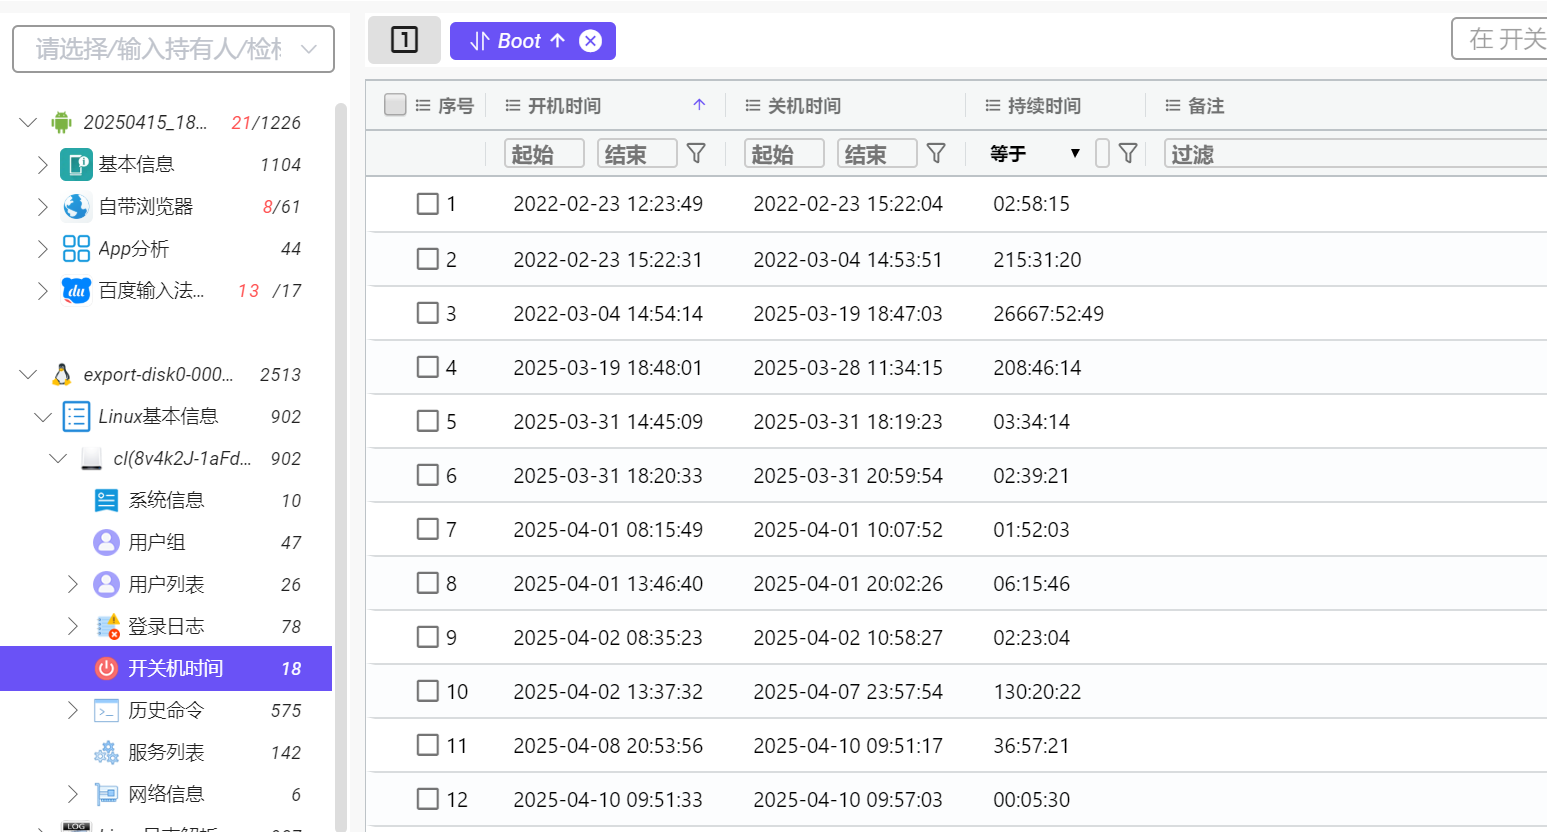Click the 持续时间 value filter field
This screenshot has height=832, width=1547.
(x=1102, y=153)
